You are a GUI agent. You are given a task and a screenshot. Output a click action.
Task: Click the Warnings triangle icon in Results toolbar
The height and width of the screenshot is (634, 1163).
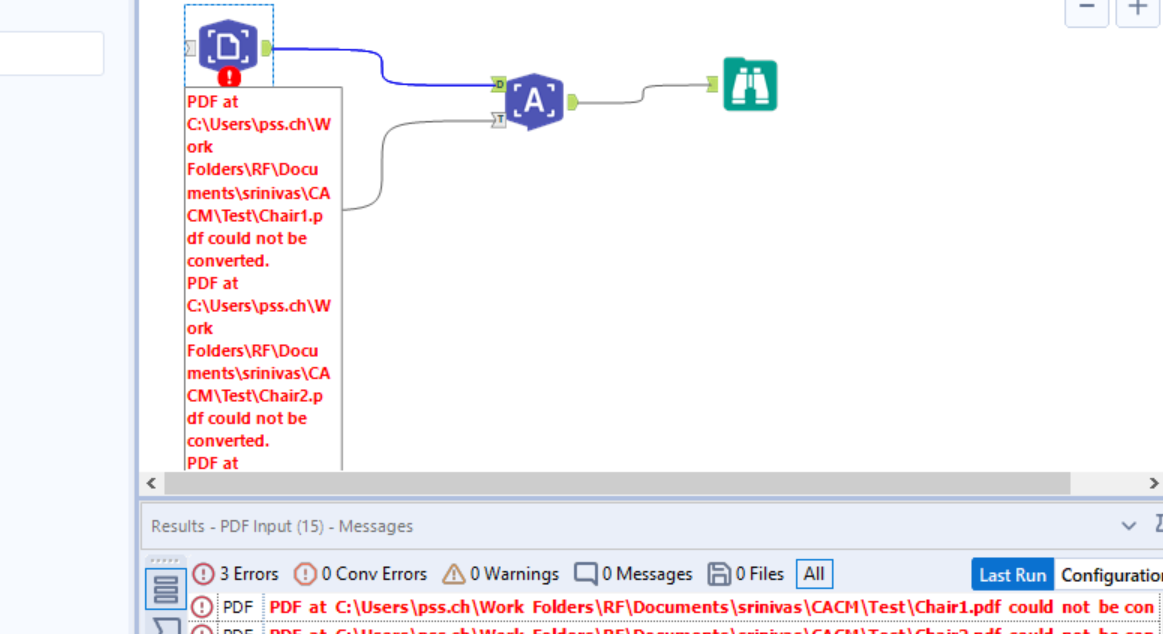[454, 574]
